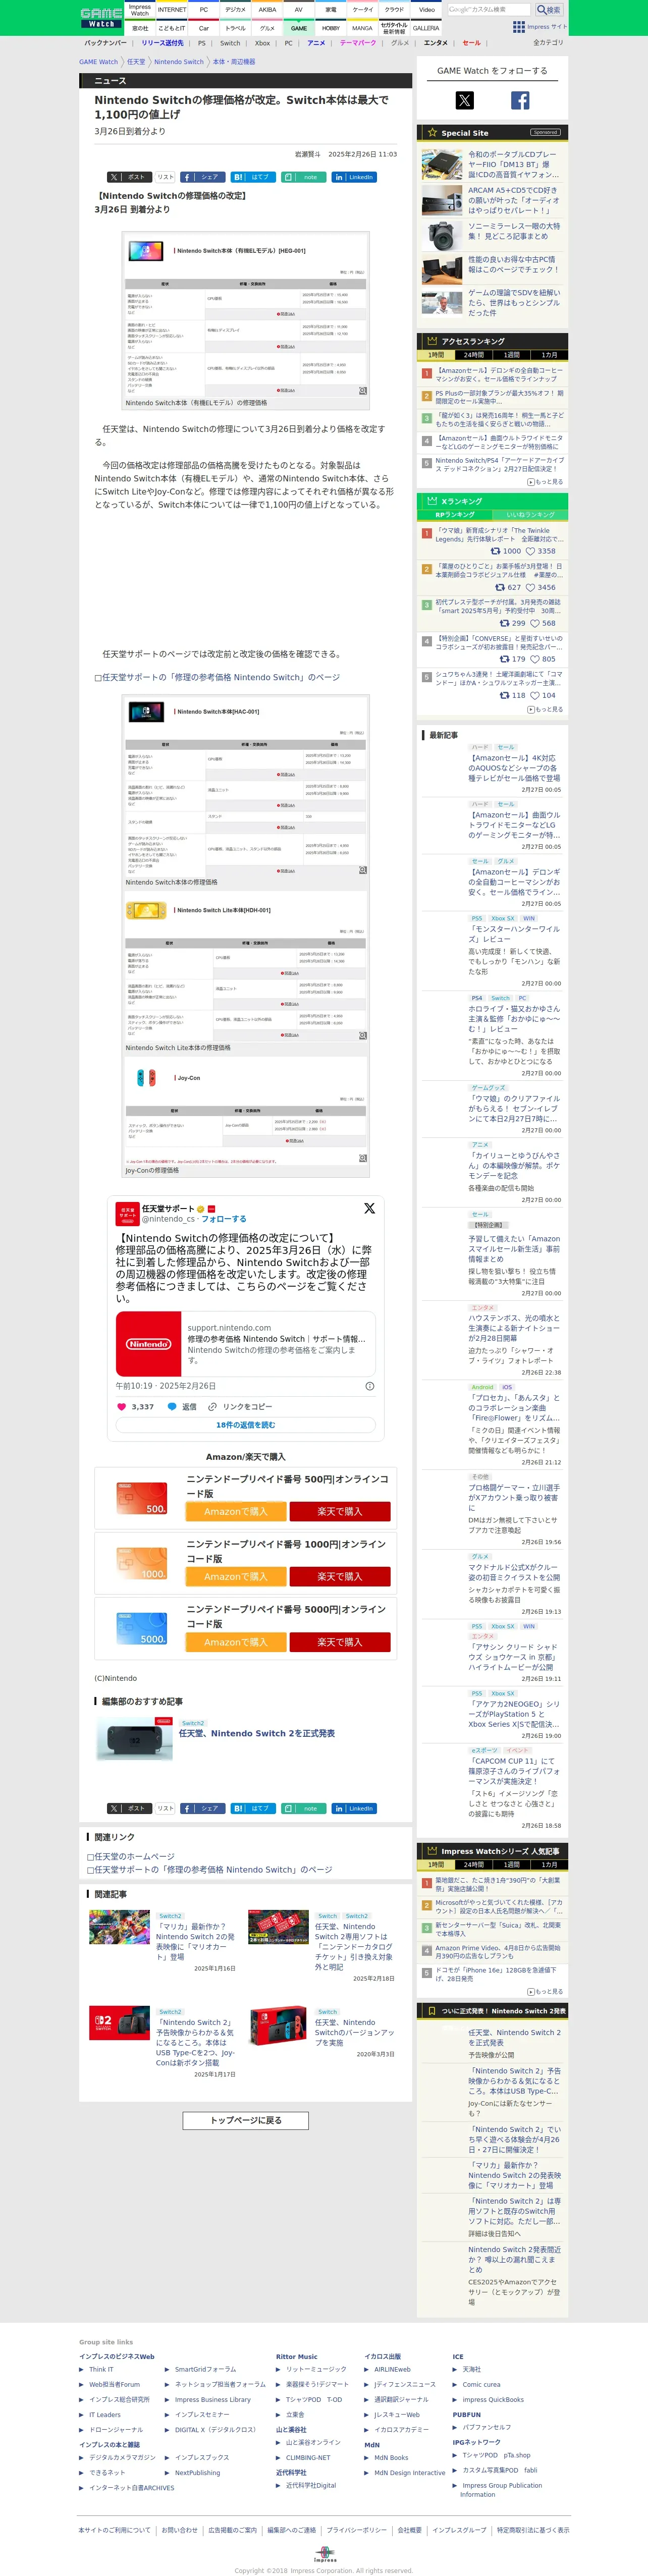648x2576 pixels.
Task: Open Nintendo Switch Lite HDH-001 price table image
Action: 246,965
